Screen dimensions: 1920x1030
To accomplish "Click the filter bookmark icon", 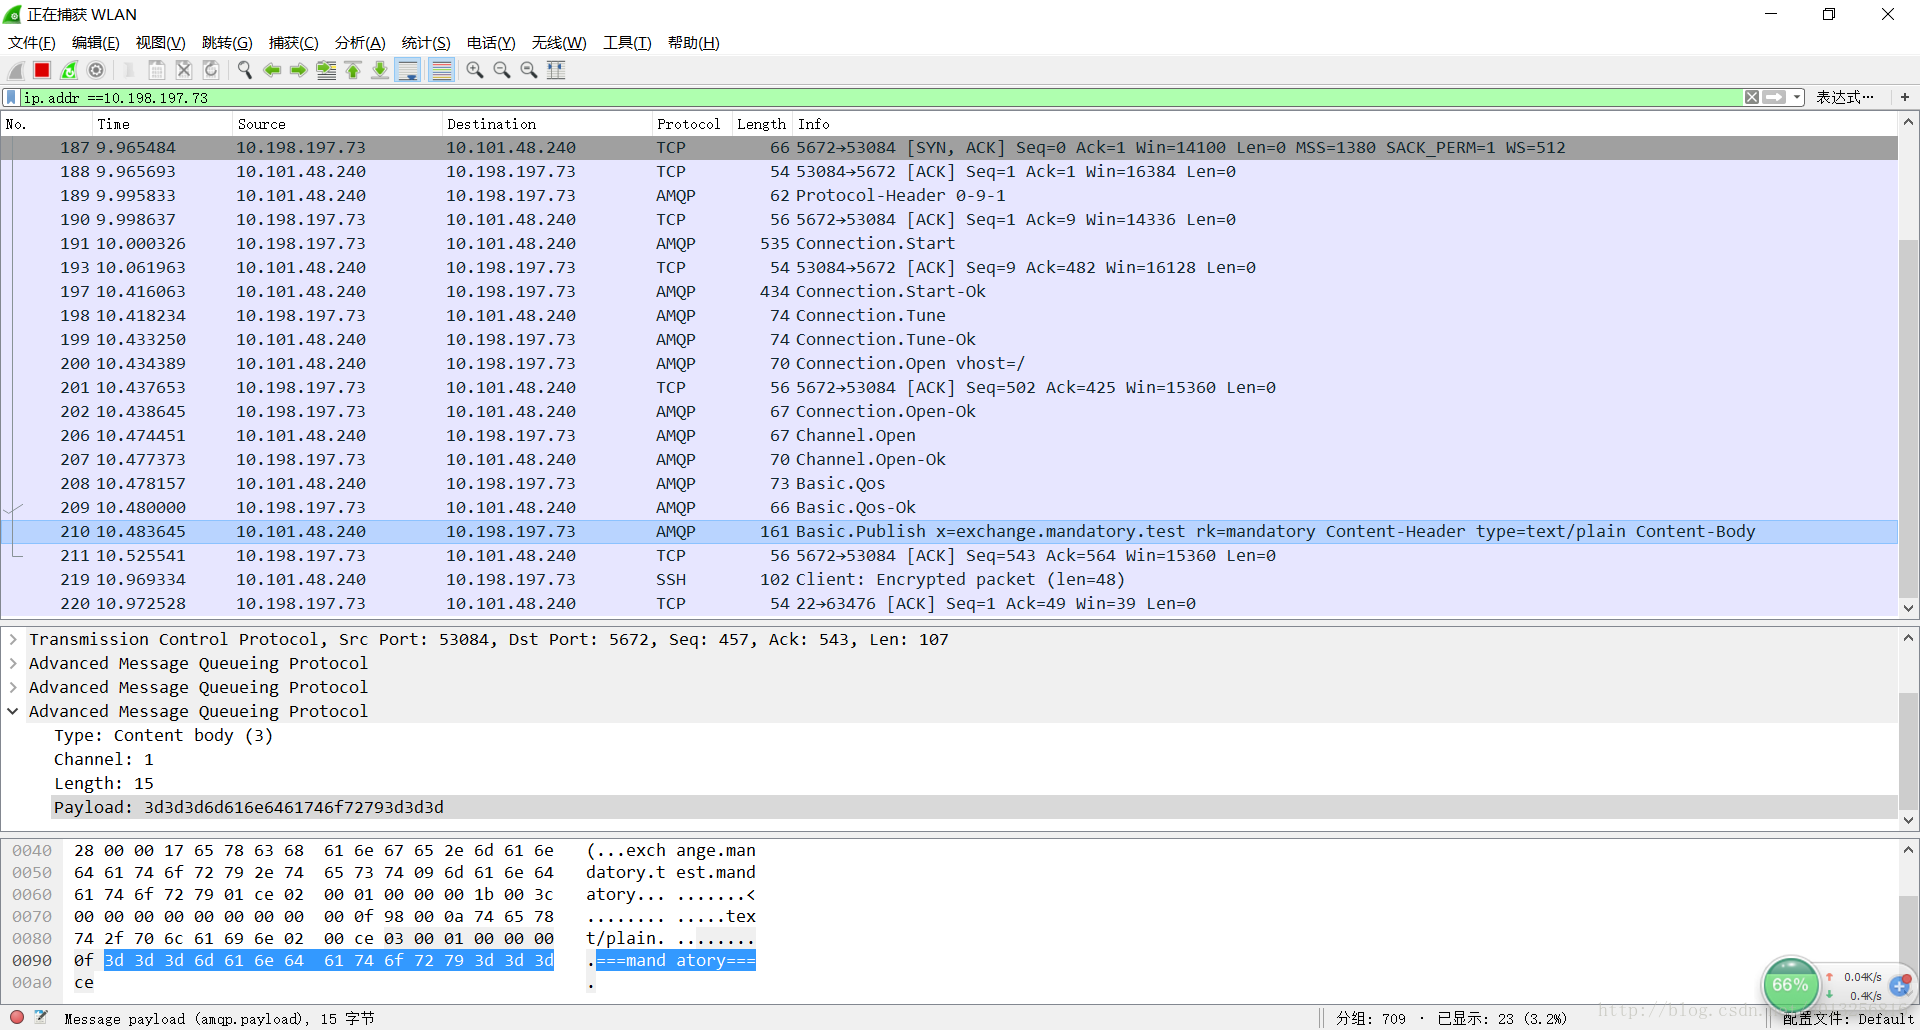I will [11, 97].
